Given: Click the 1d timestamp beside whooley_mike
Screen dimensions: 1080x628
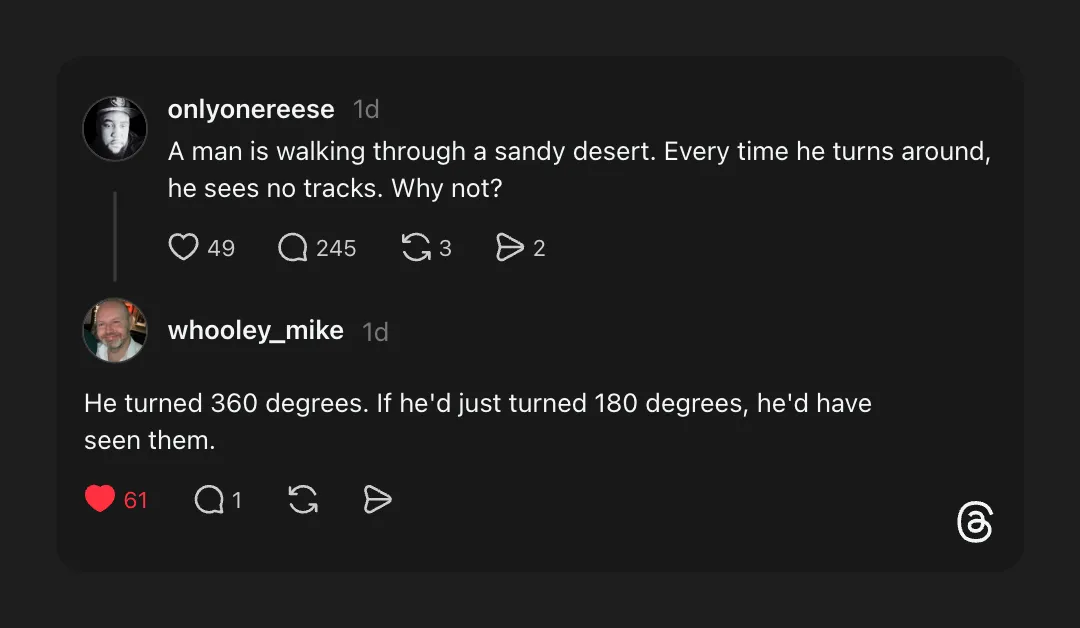Looking at the screenshot, I should coord(376,332).
